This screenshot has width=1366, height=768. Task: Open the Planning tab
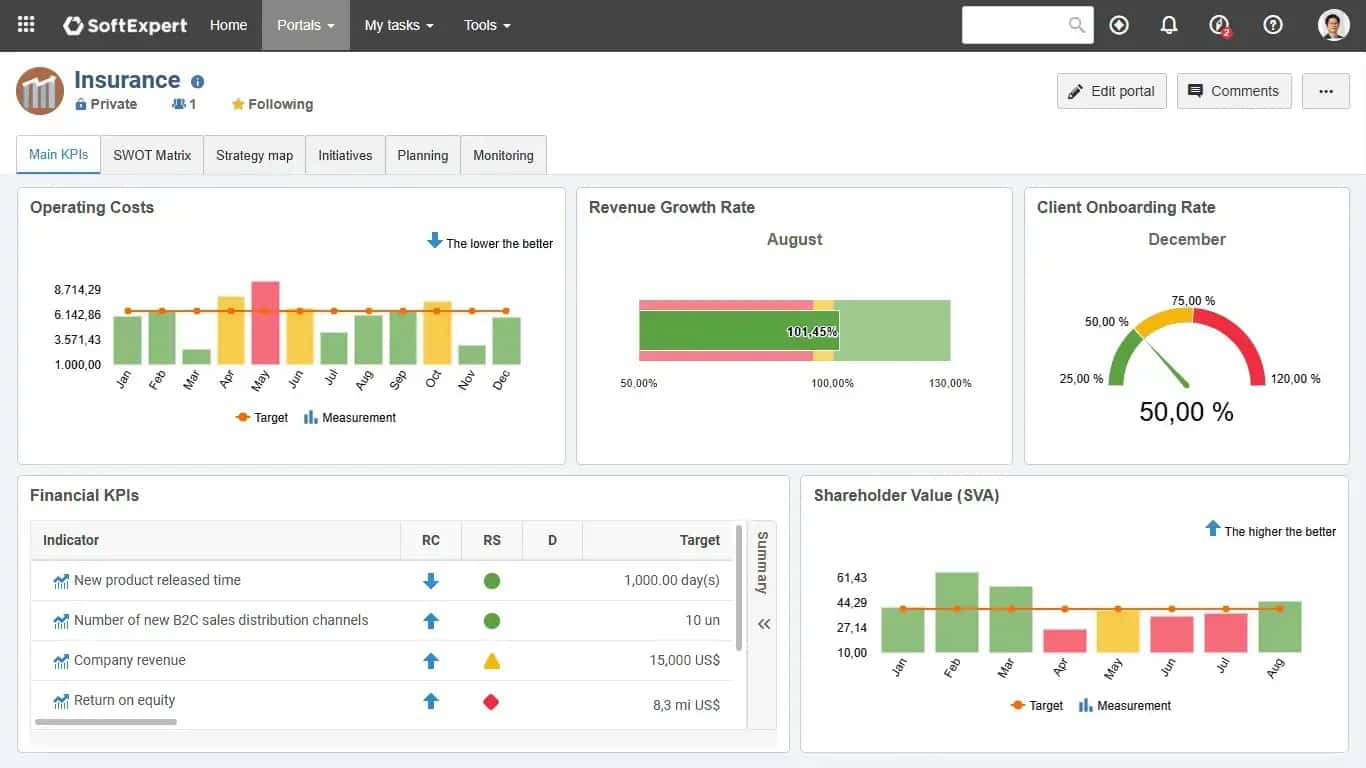[423, 155]
